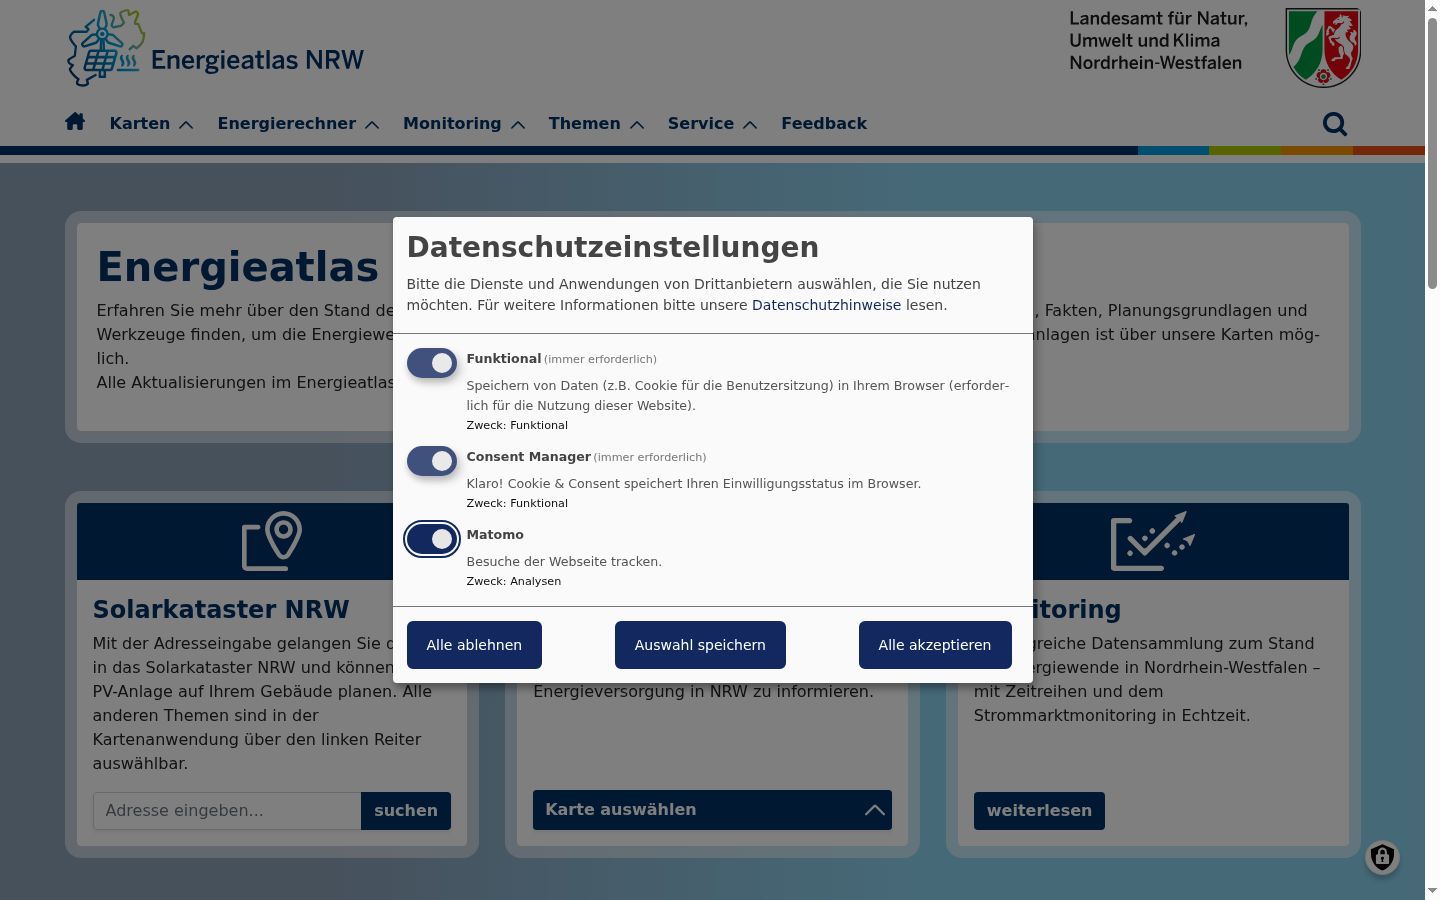Open the Feedback menu item
This screenshot has width=1440, height=900.
coord(824,124)
